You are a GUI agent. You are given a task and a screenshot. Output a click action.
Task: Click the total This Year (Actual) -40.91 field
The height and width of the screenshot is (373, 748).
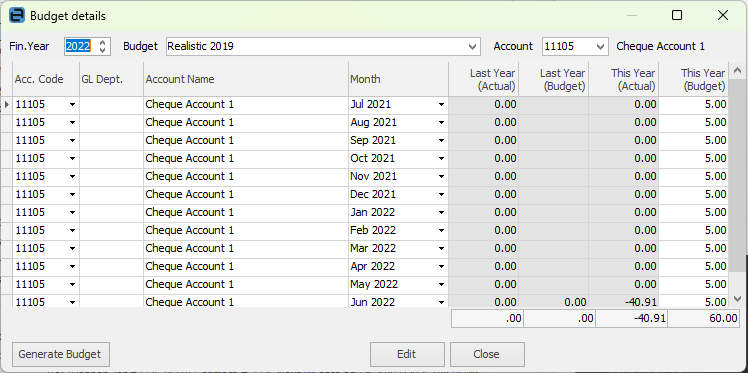coord(631,319)
